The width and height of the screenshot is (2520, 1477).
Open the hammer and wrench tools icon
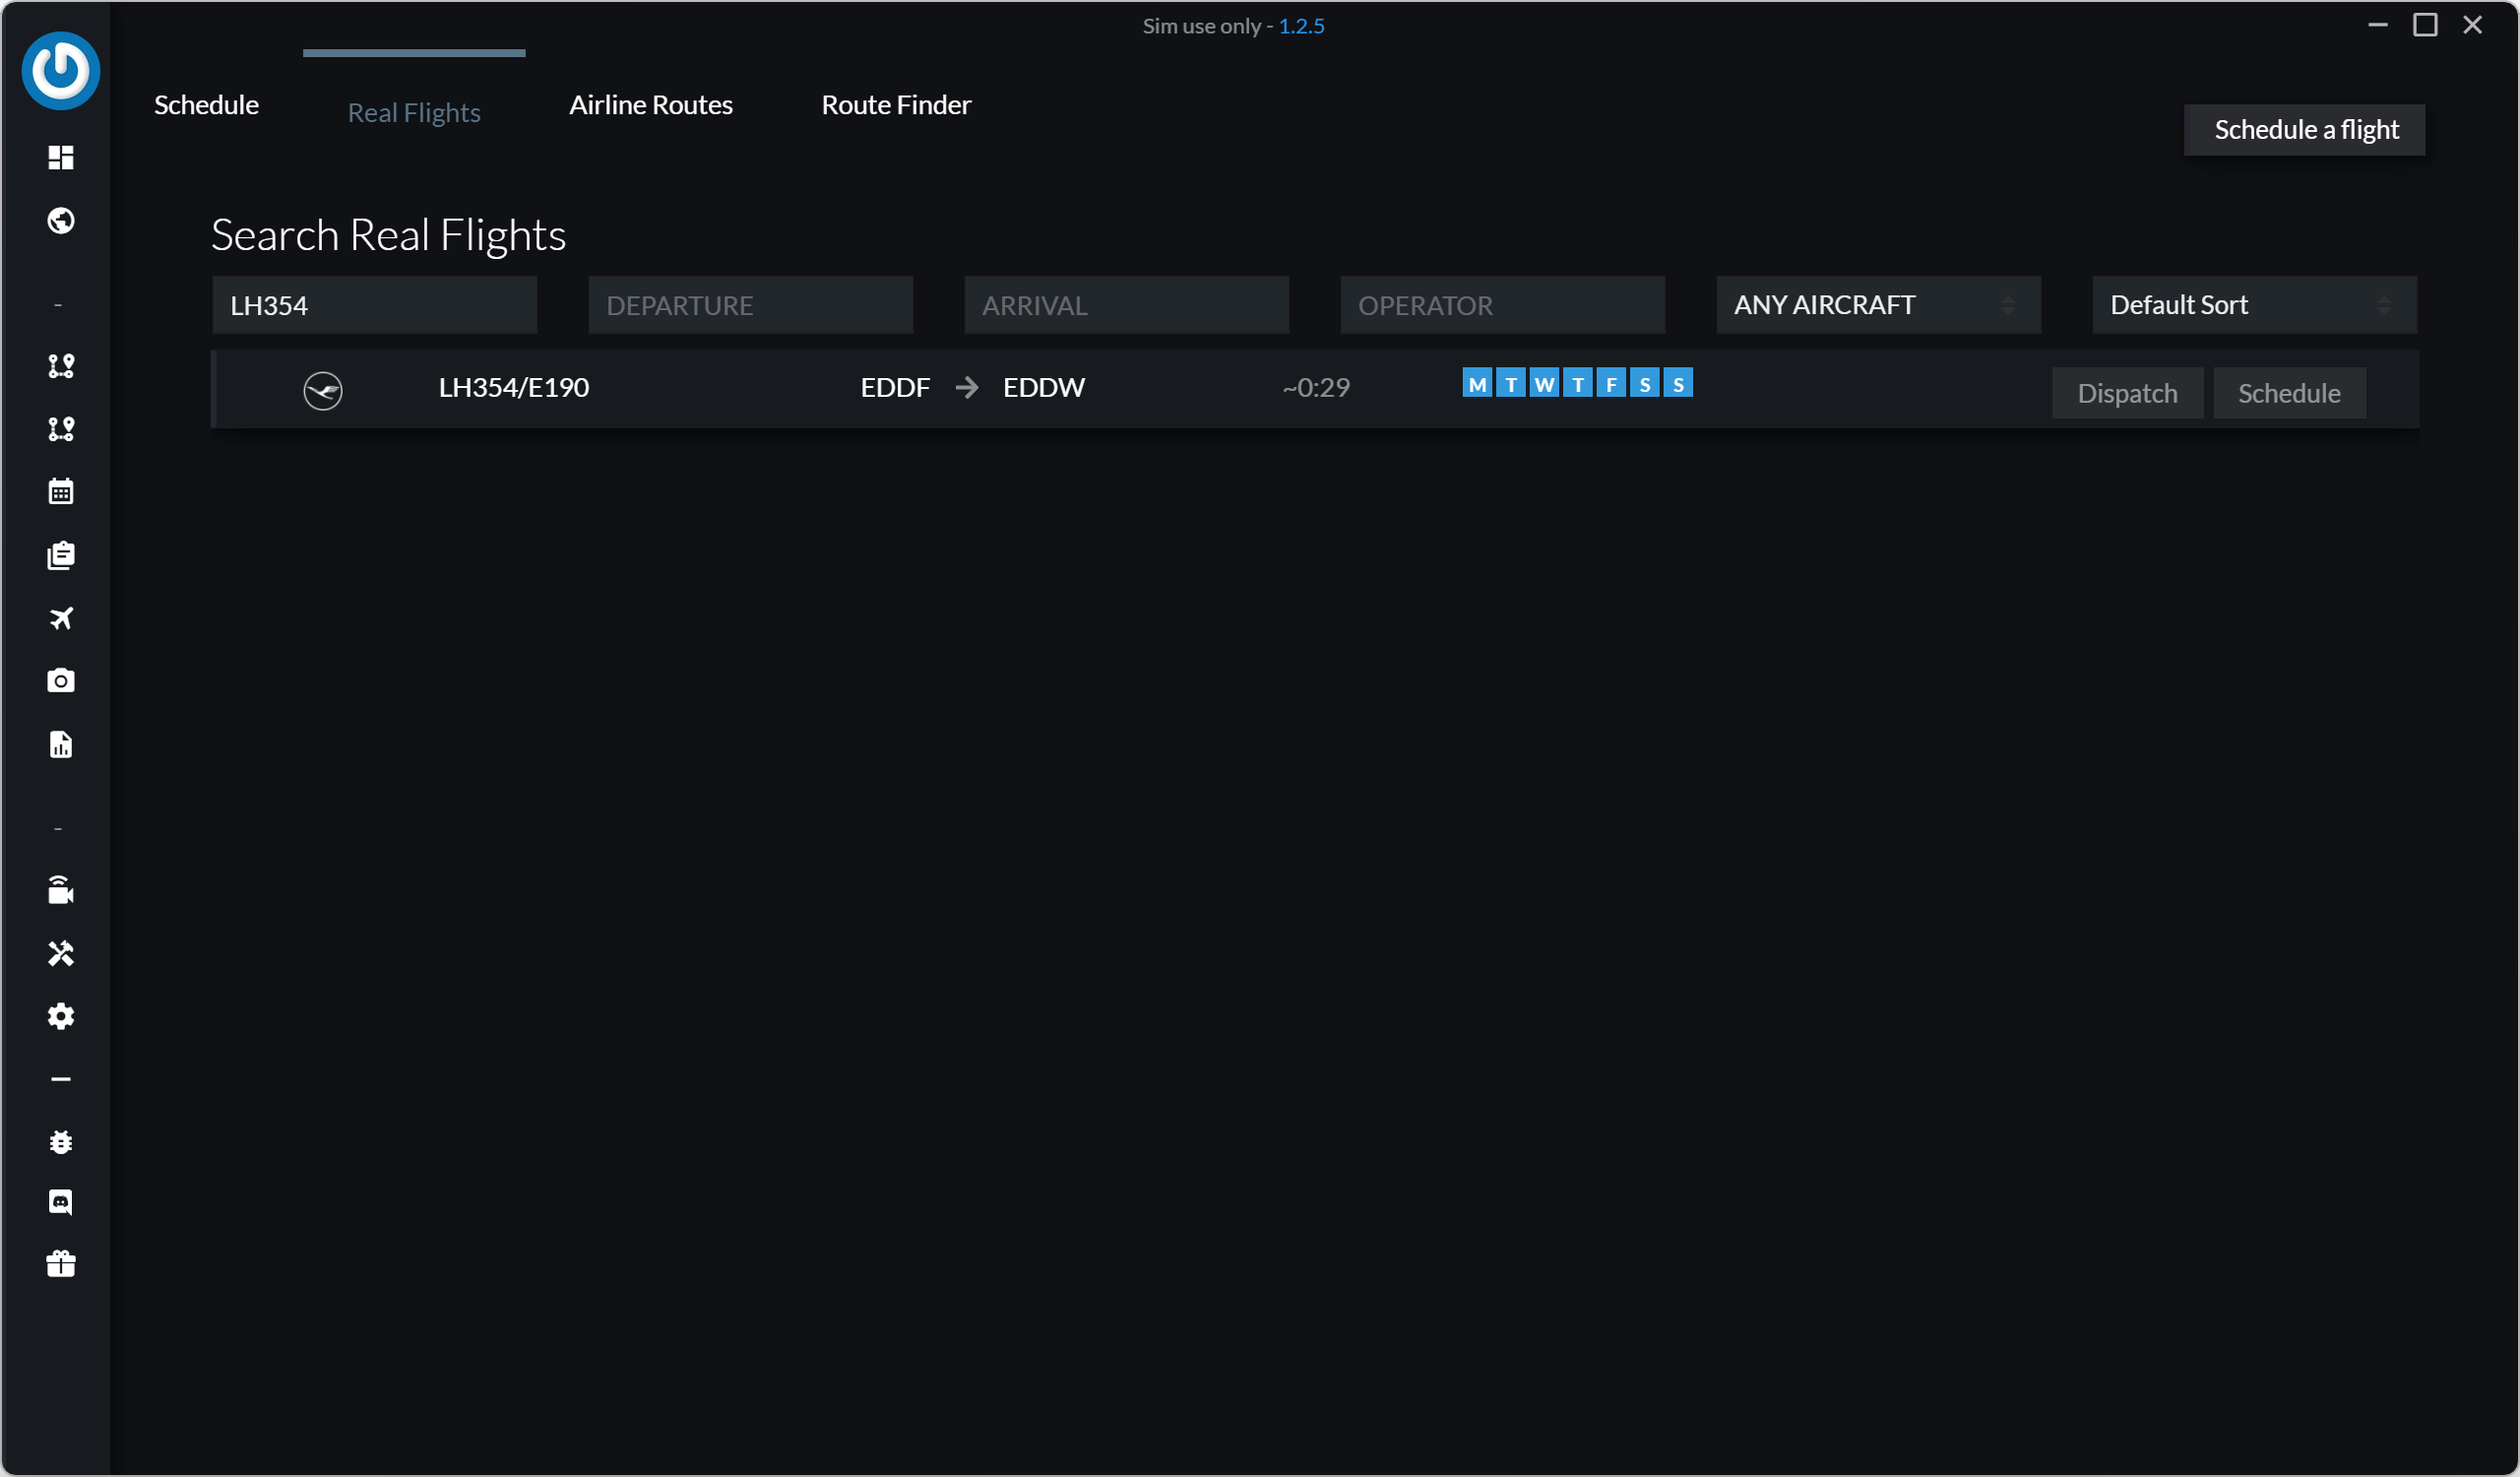pos(61,953)
